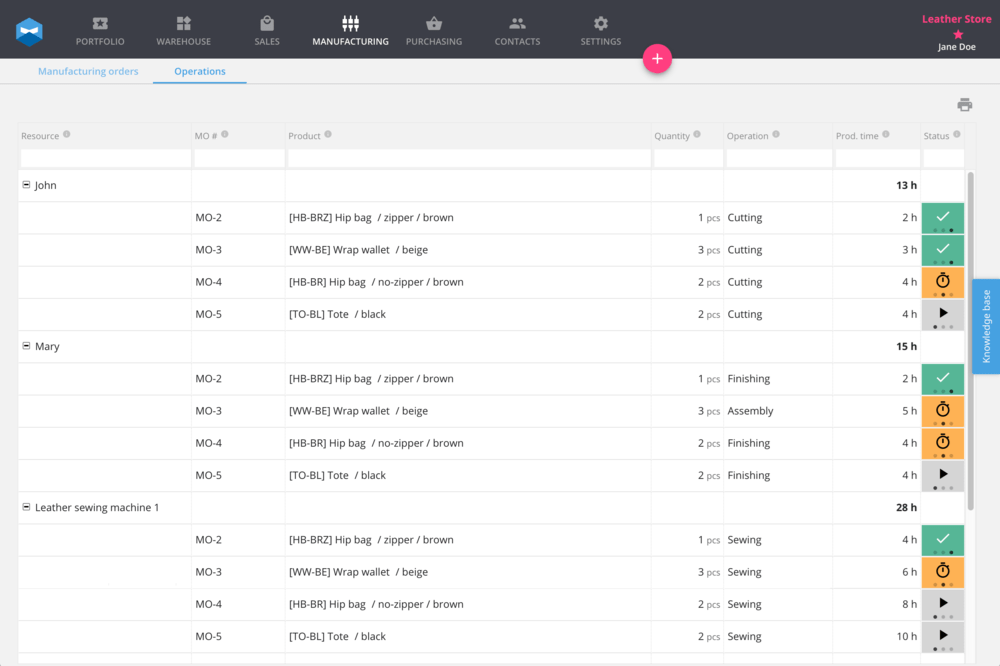Toggle the paused status of Mary's MO-3 Assembly

[x=942, y=410]
